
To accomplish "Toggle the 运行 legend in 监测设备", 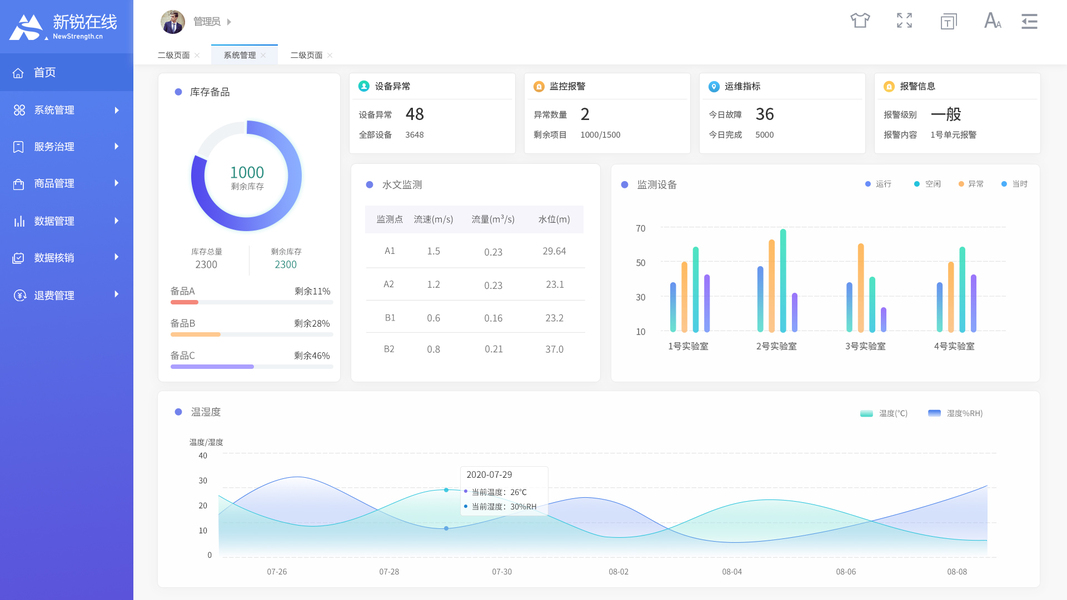I will (x=878, y=184).
